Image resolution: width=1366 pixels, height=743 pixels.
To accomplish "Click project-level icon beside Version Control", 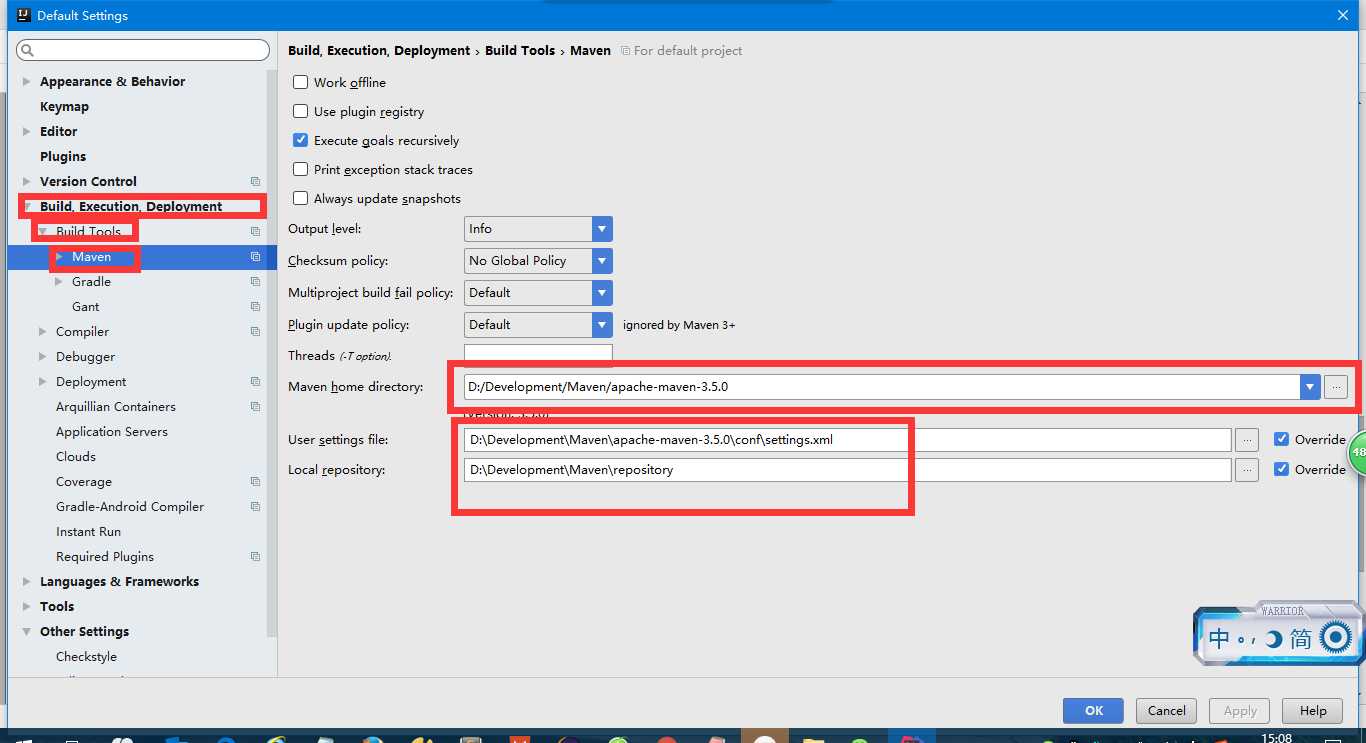I will click(255, 181).
